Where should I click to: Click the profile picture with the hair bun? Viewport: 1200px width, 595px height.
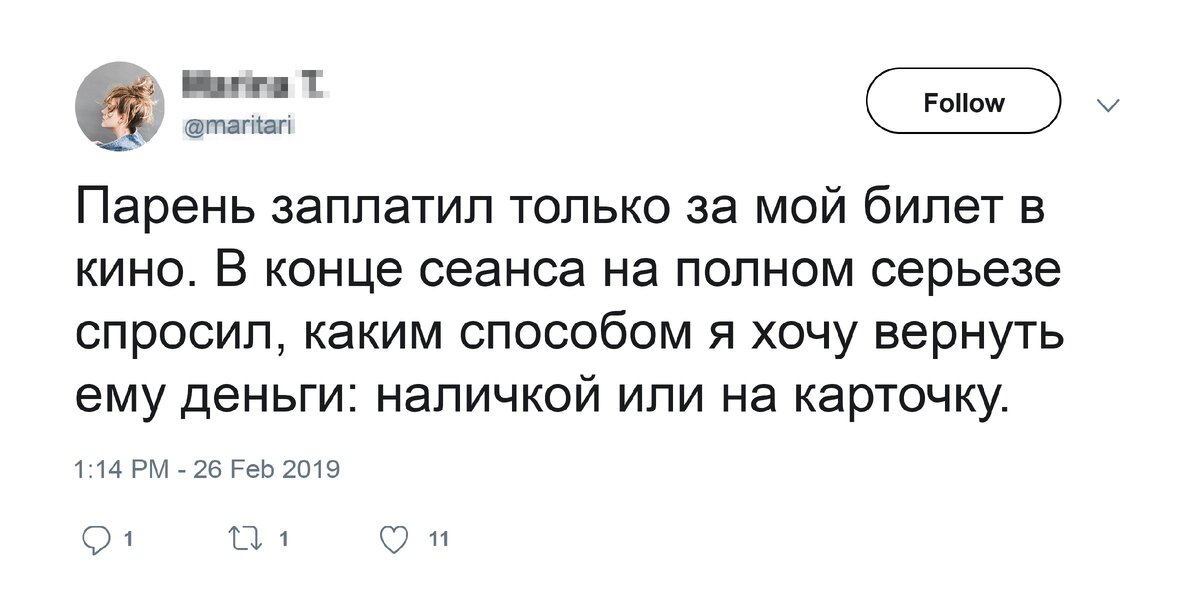coord(120,103)
